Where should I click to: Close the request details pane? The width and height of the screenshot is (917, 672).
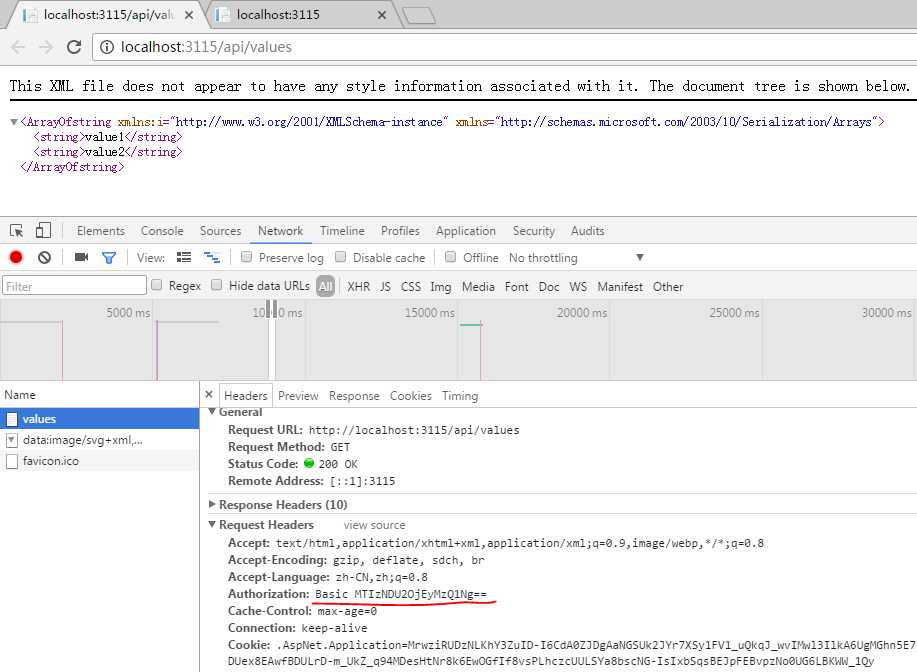[x=209, y=395]
